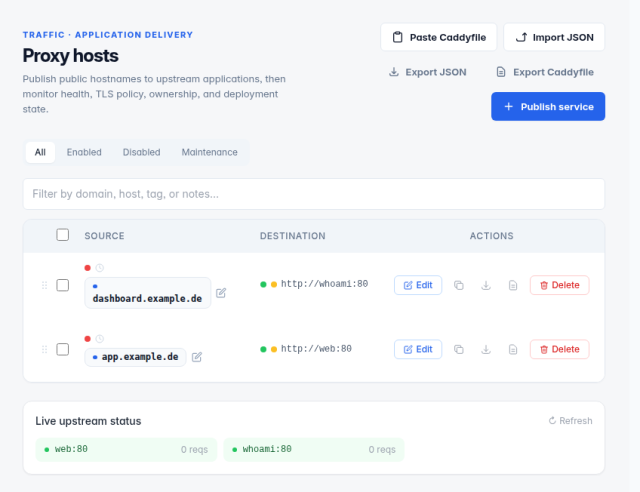This screenshot has width=640, height=492.
Task: Click the SOURCE column header
Action: tap(104, 236)
